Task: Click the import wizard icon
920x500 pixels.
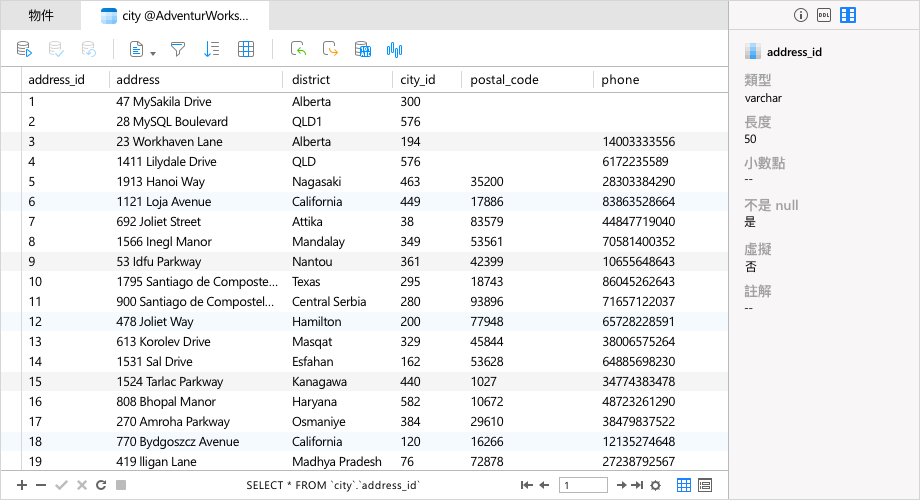Action: (299, 49)
